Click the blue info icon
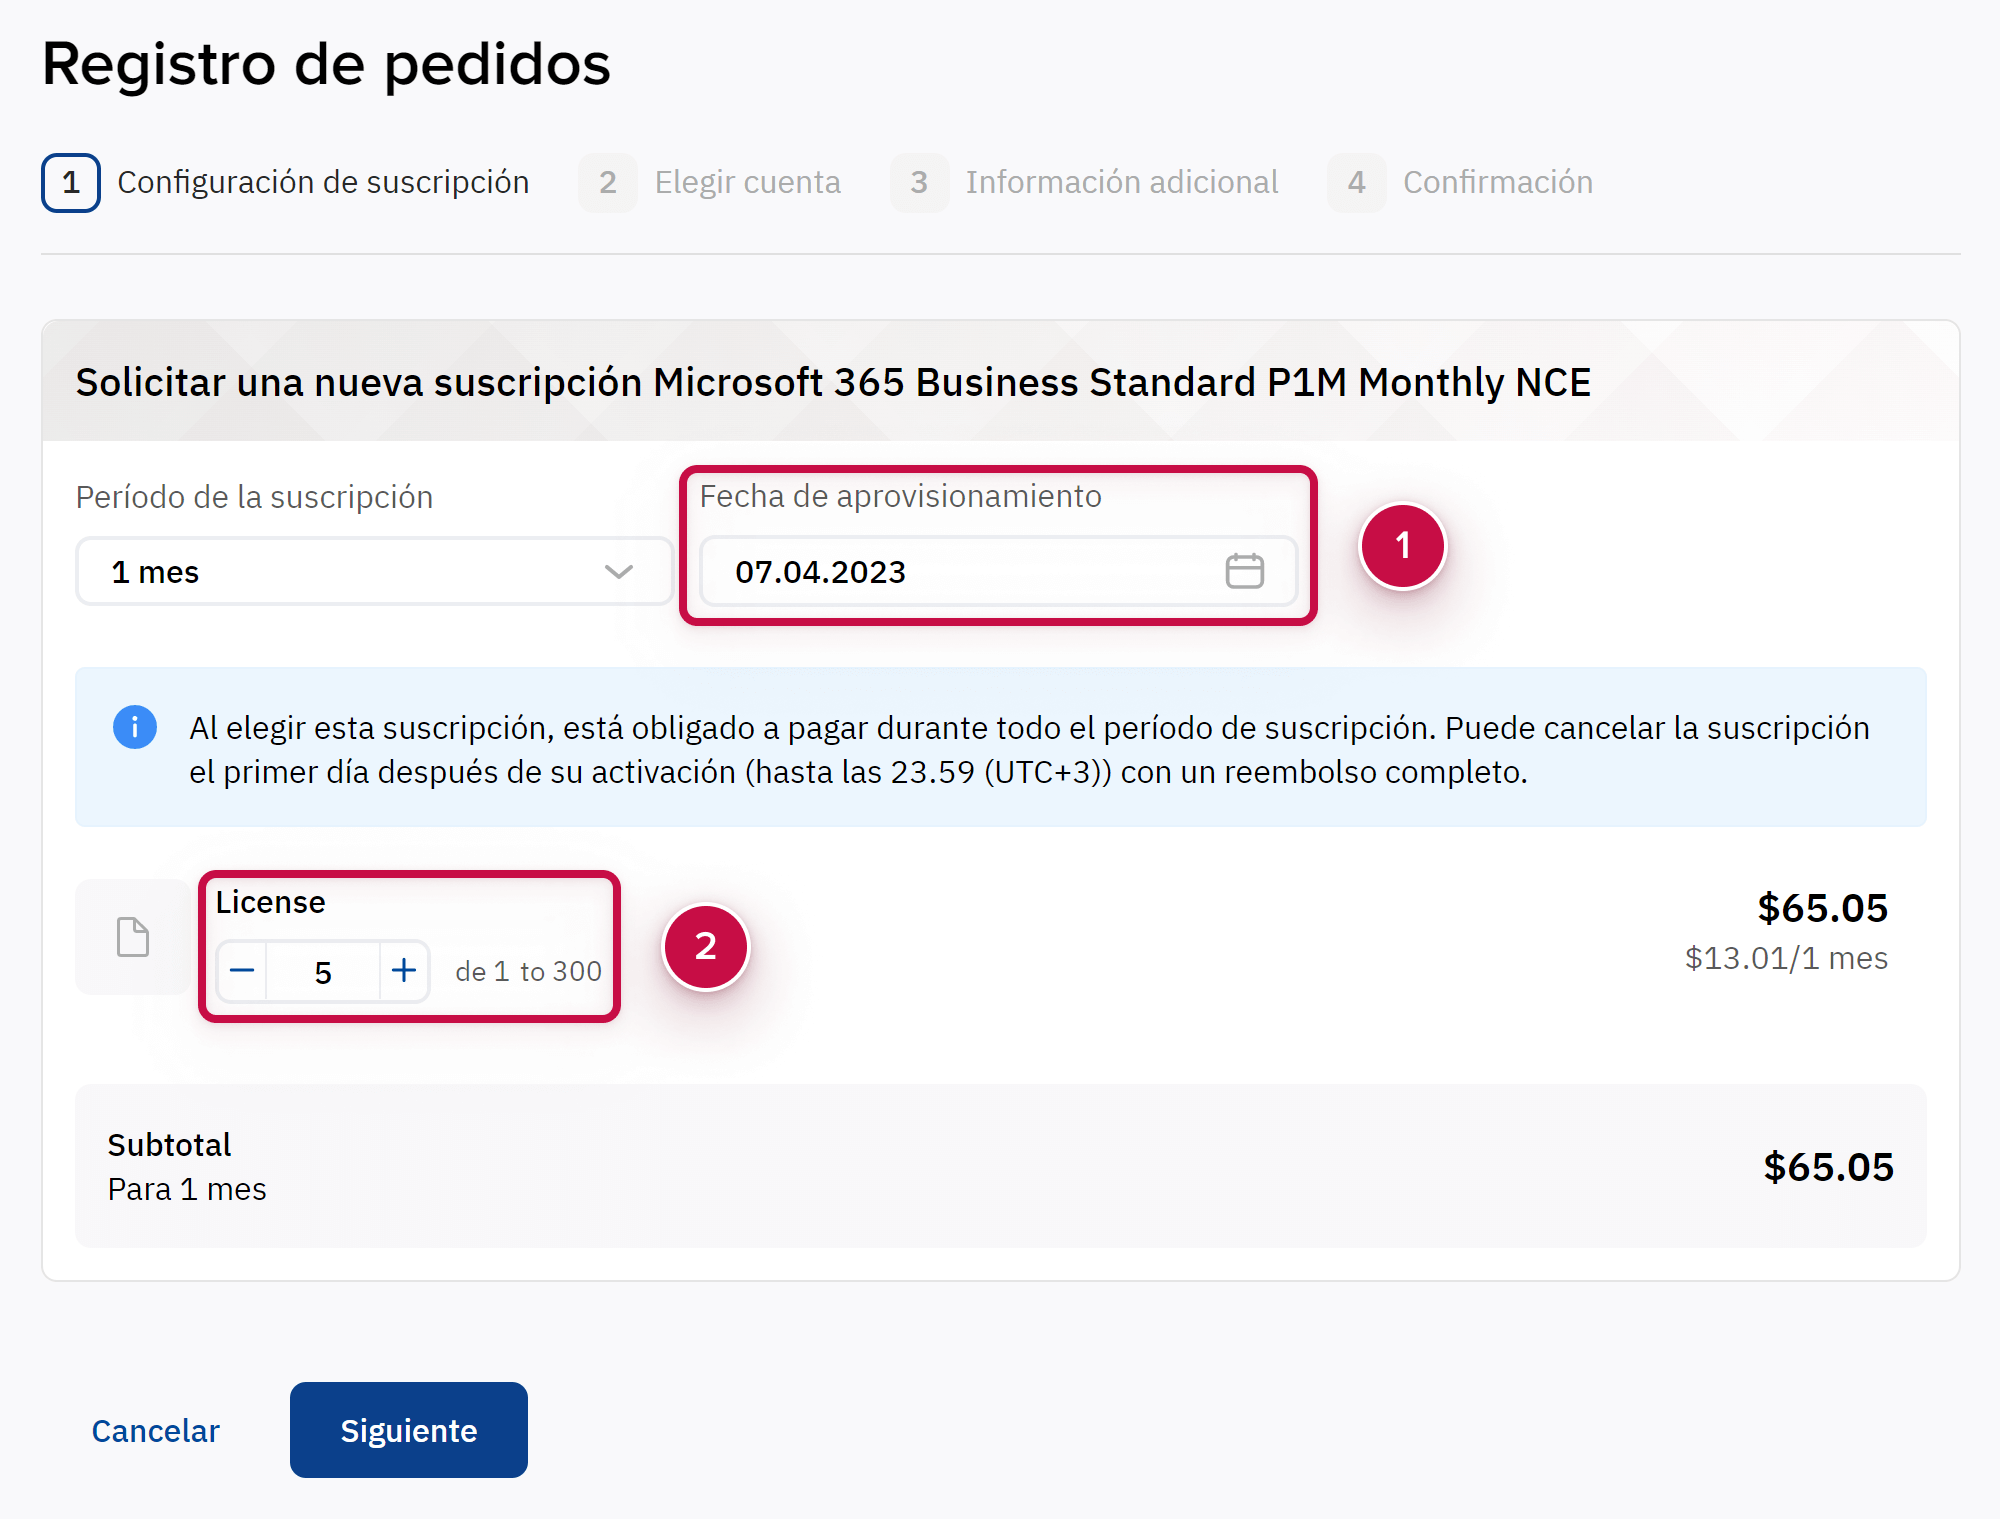The width and height of the screenshot is (2000, 1519). coord(135,727)
